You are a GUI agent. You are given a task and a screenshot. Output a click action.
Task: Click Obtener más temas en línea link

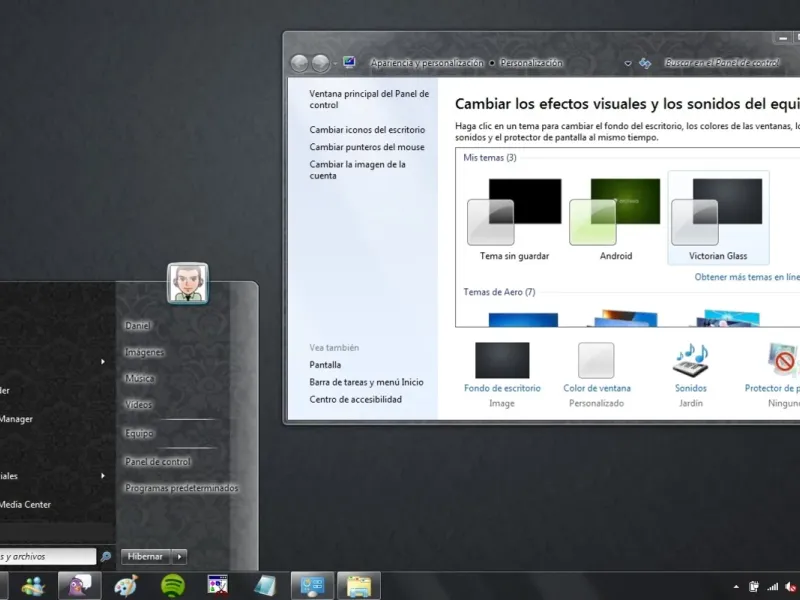pyautogui.click(x=747, y=277)
